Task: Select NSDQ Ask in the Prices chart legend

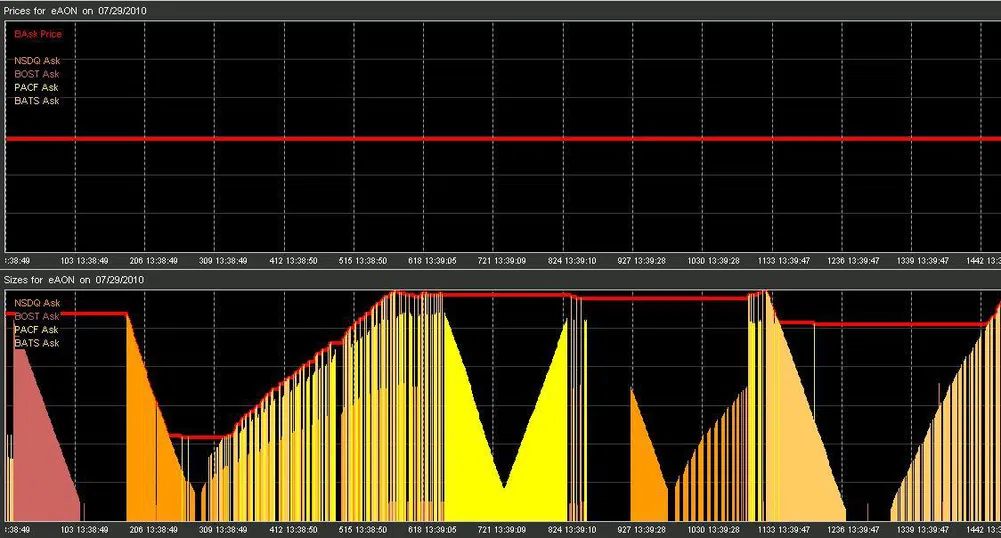Action: [36, 60]
